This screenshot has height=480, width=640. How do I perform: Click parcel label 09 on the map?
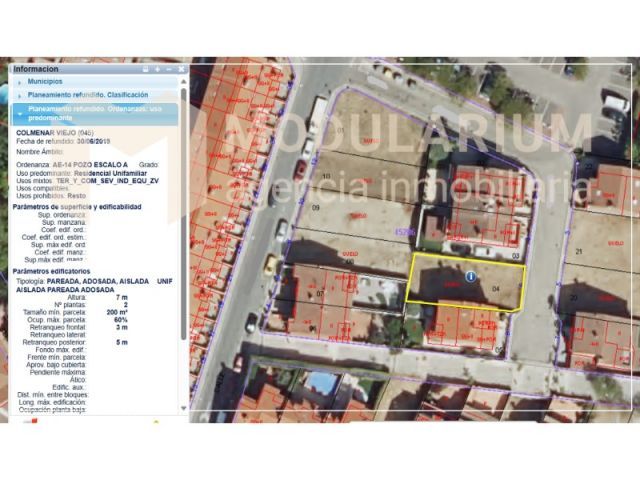[316, 208]
